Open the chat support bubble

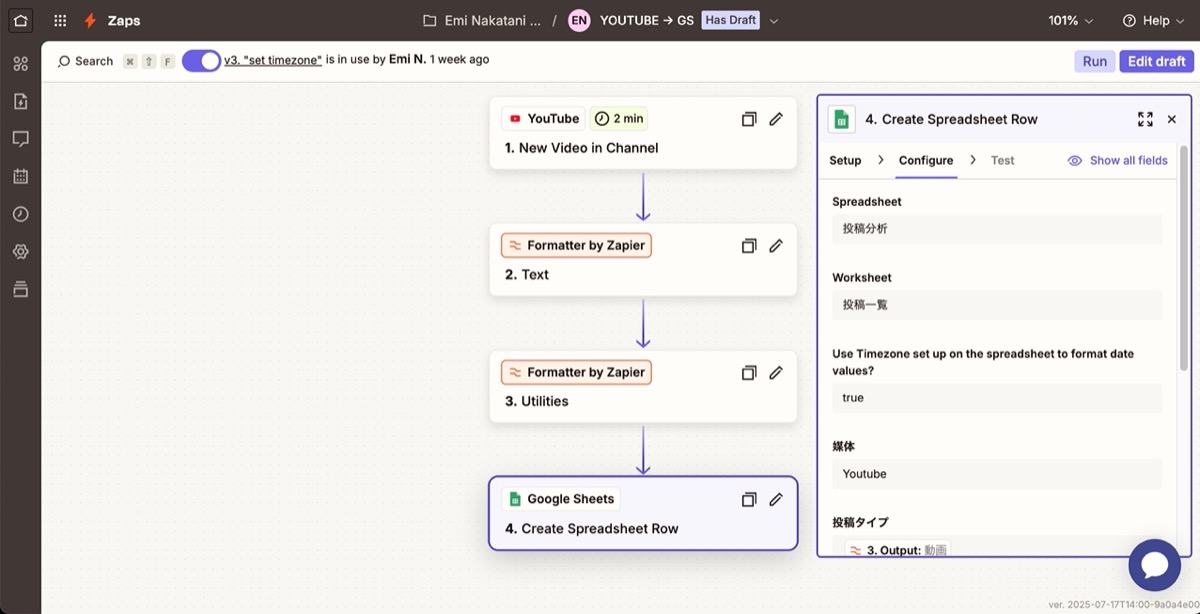(1154, 565)
